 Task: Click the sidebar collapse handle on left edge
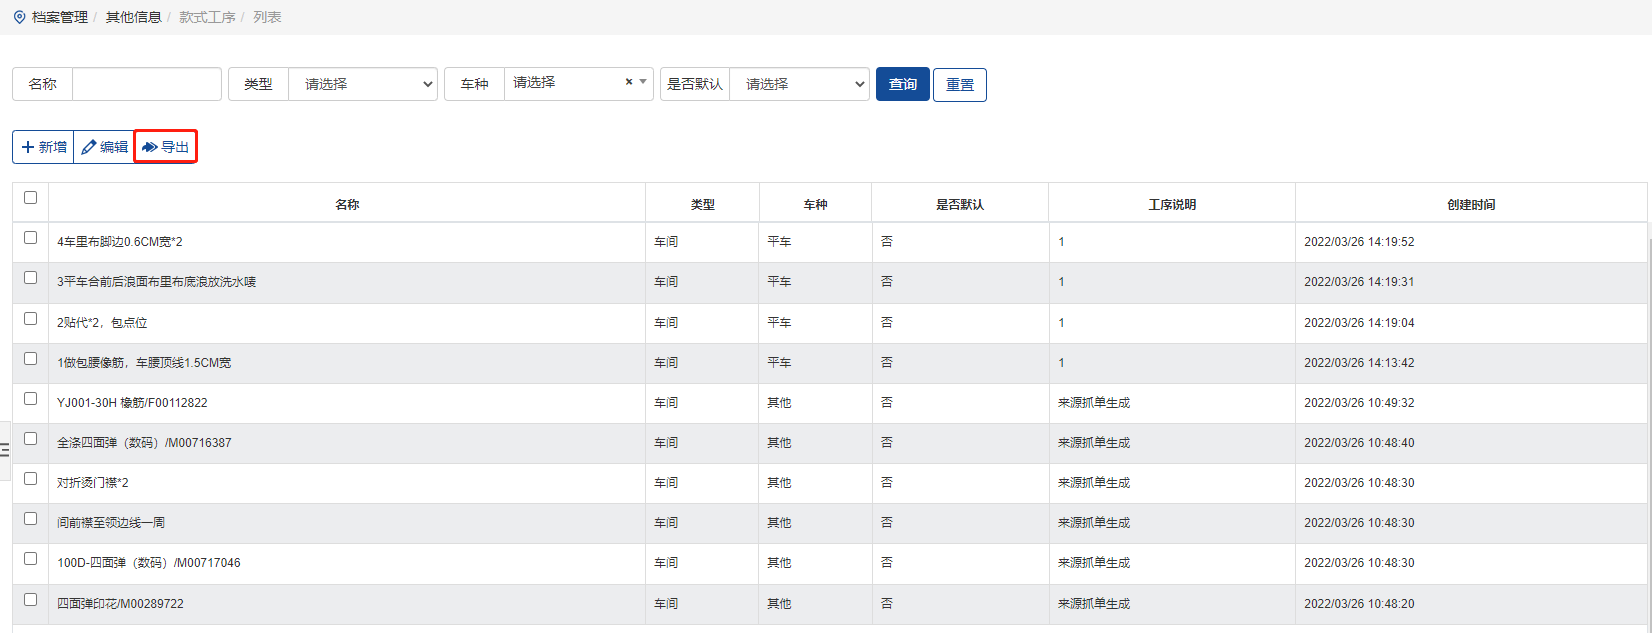click(5, 450)
